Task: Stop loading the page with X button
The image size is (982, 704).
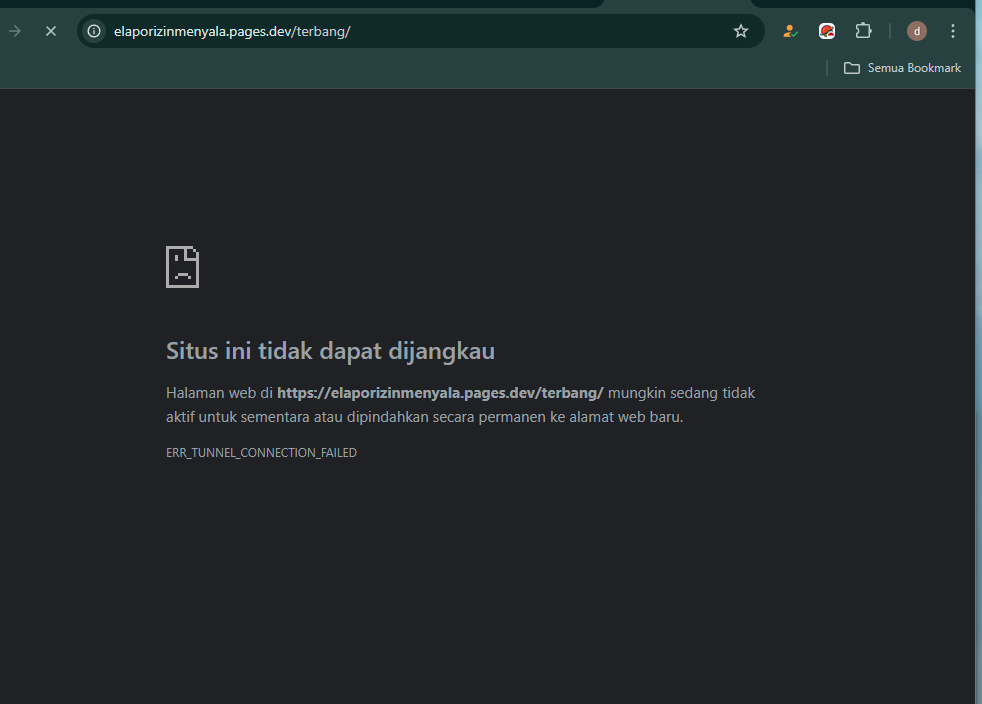Action: coord(51,31)
